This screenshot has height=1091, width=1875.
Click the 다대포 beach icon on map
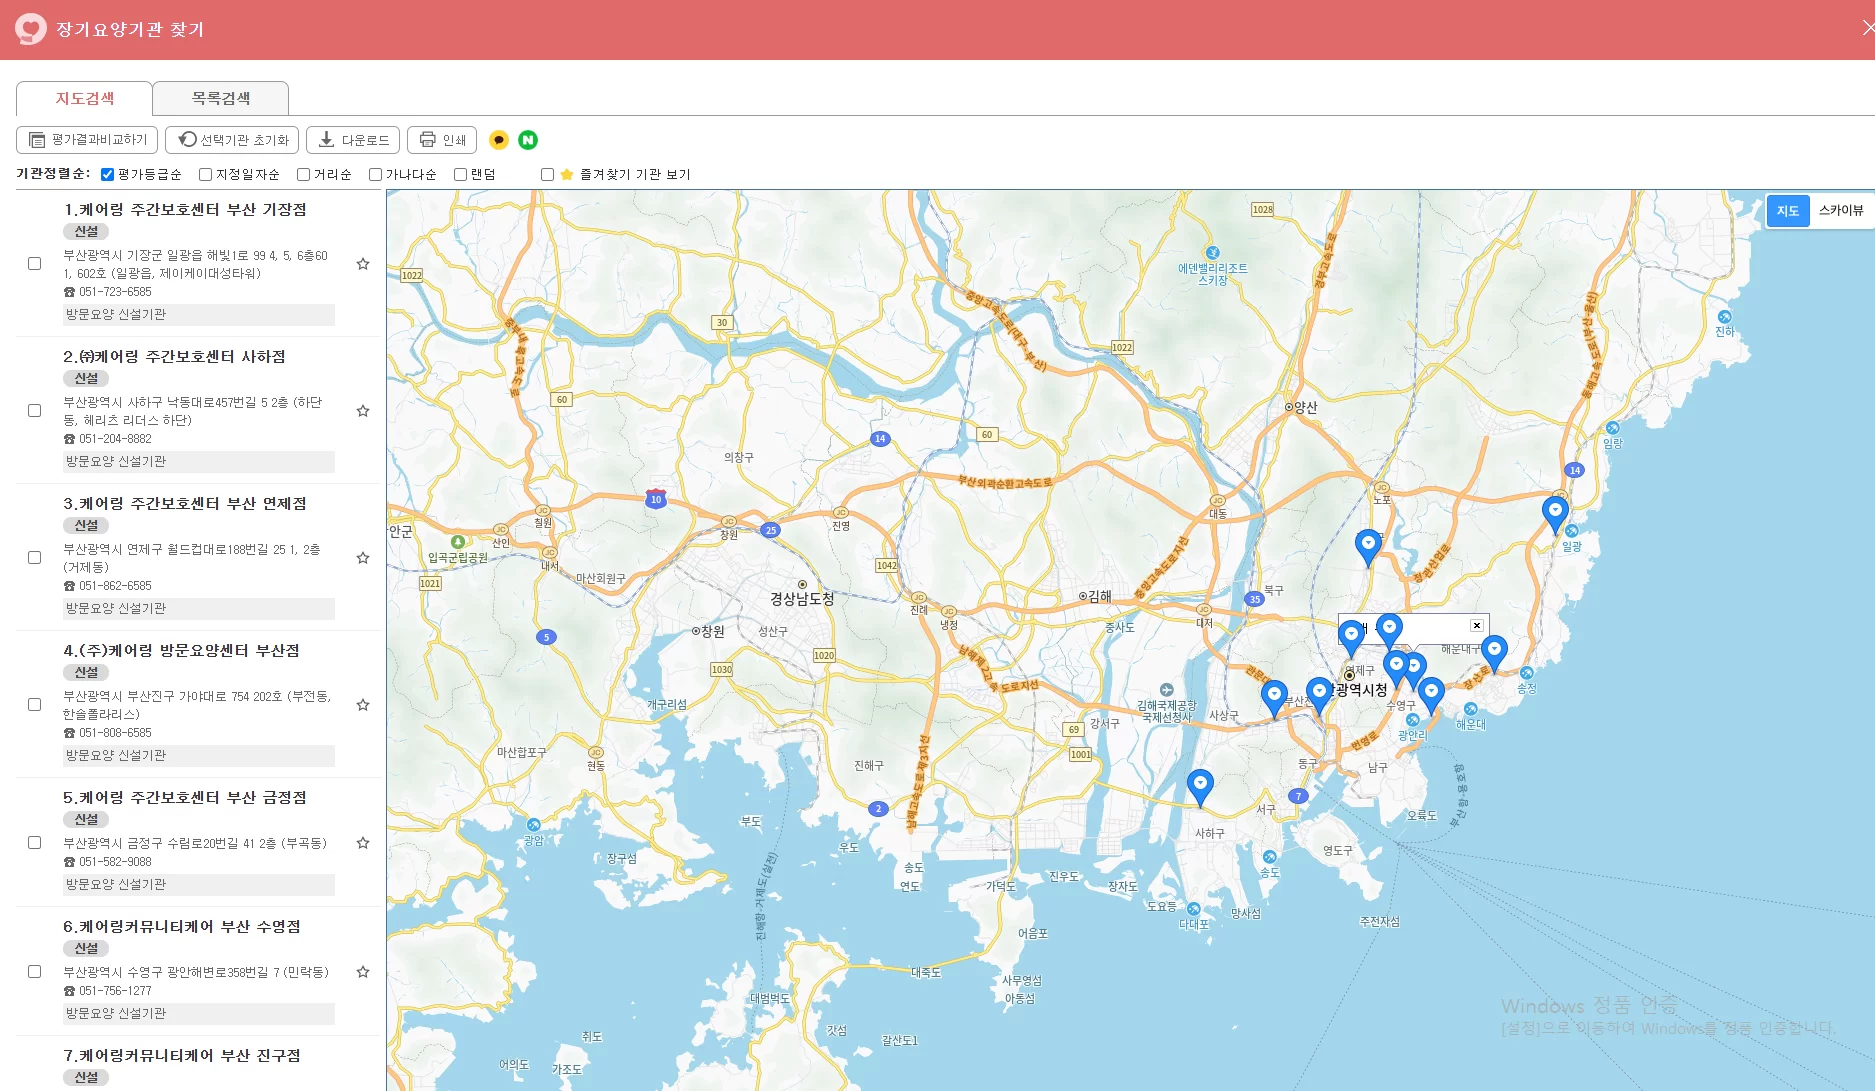coord(1194,908)
